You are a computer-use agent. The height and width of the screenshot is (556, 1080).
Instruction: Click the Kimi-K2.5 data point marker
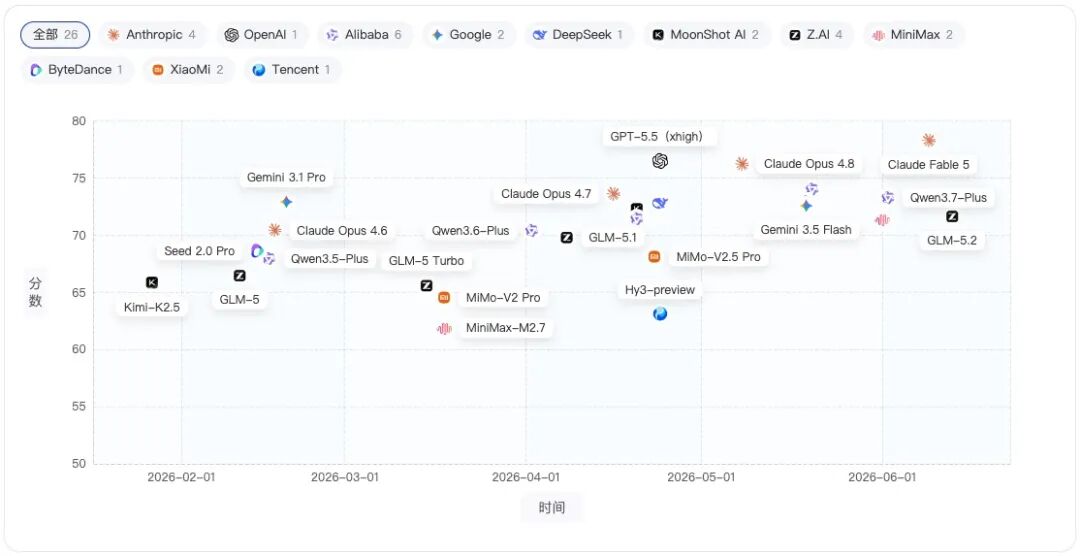coord(152,282)
